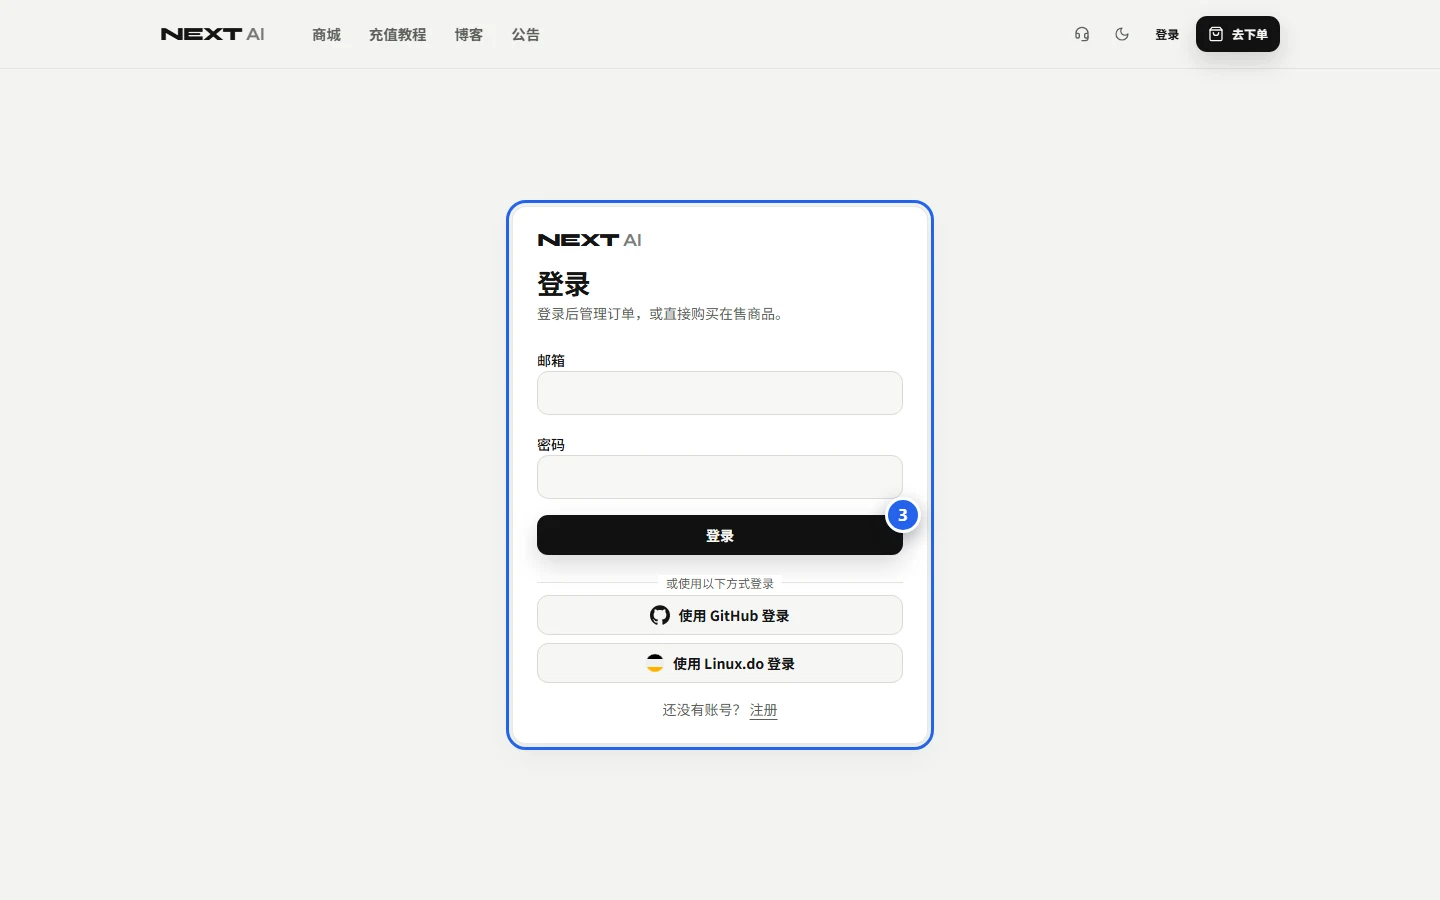
Task: Focus the 密码 input field
Action: (720, 477)
